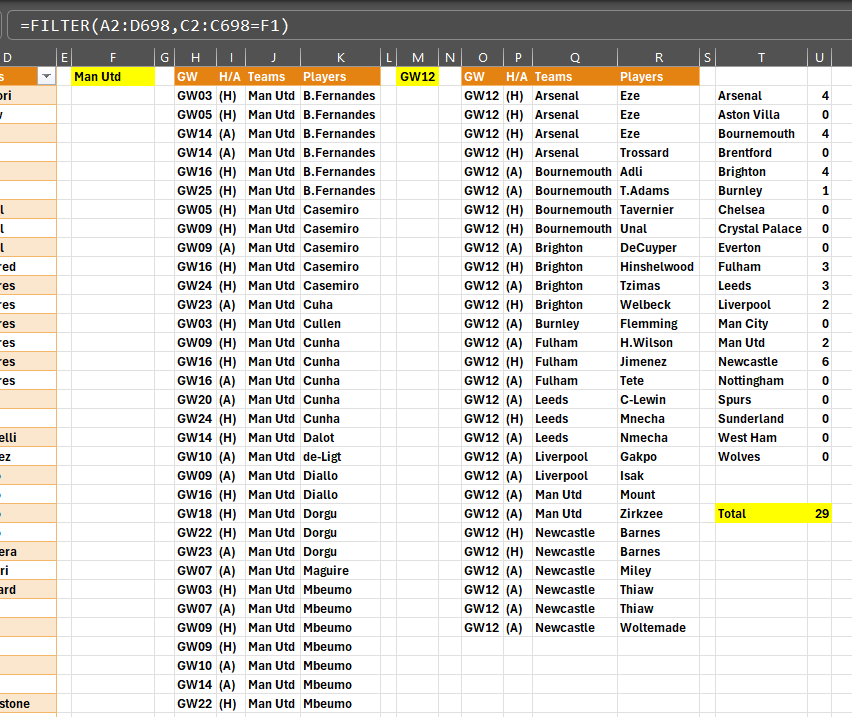Viewport: 852px width, 717px height.
Task: Click the column T header
Action: [761, 57]
